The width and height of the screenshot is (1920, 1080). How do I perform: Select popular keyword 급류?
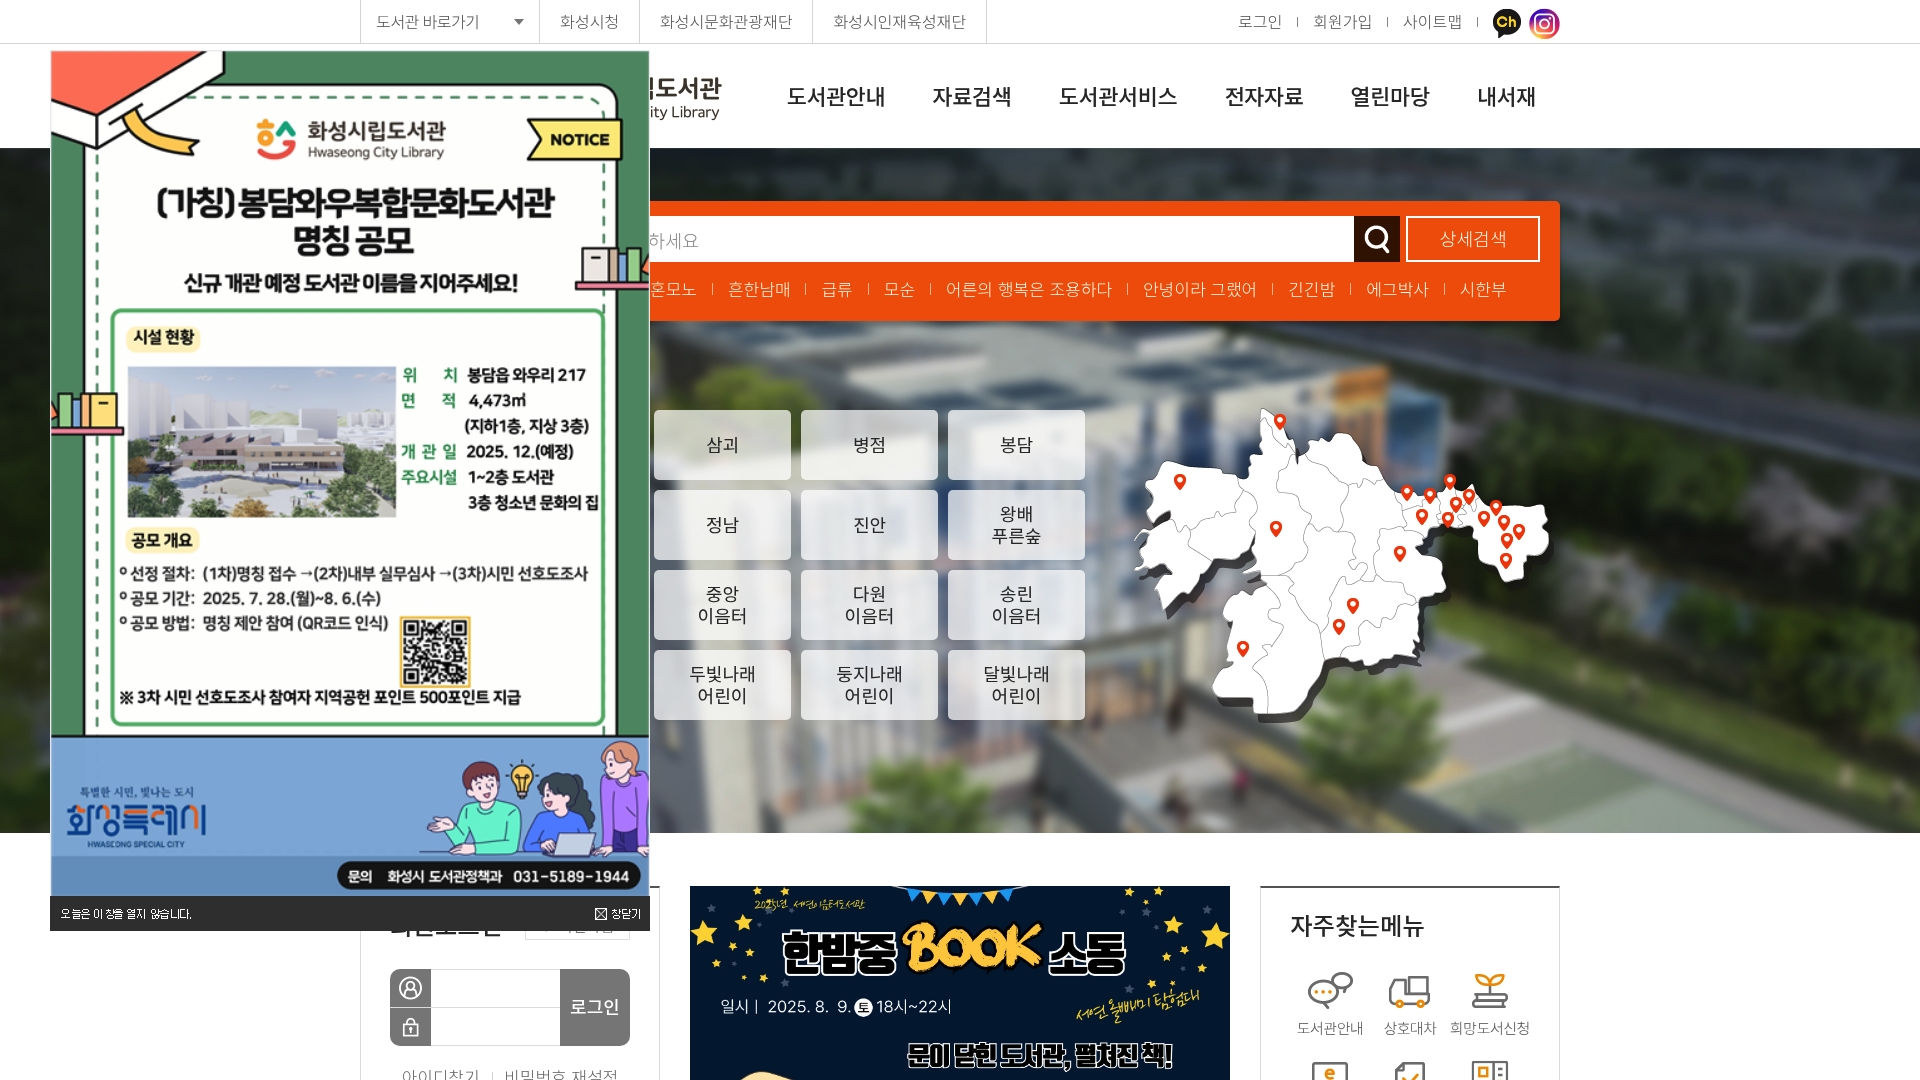click(x=837, y=290)
